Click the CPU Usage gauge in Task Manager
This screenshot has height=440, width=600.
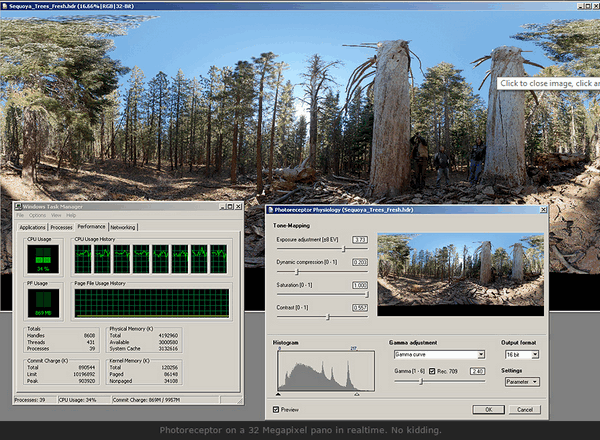pos(43,259)
